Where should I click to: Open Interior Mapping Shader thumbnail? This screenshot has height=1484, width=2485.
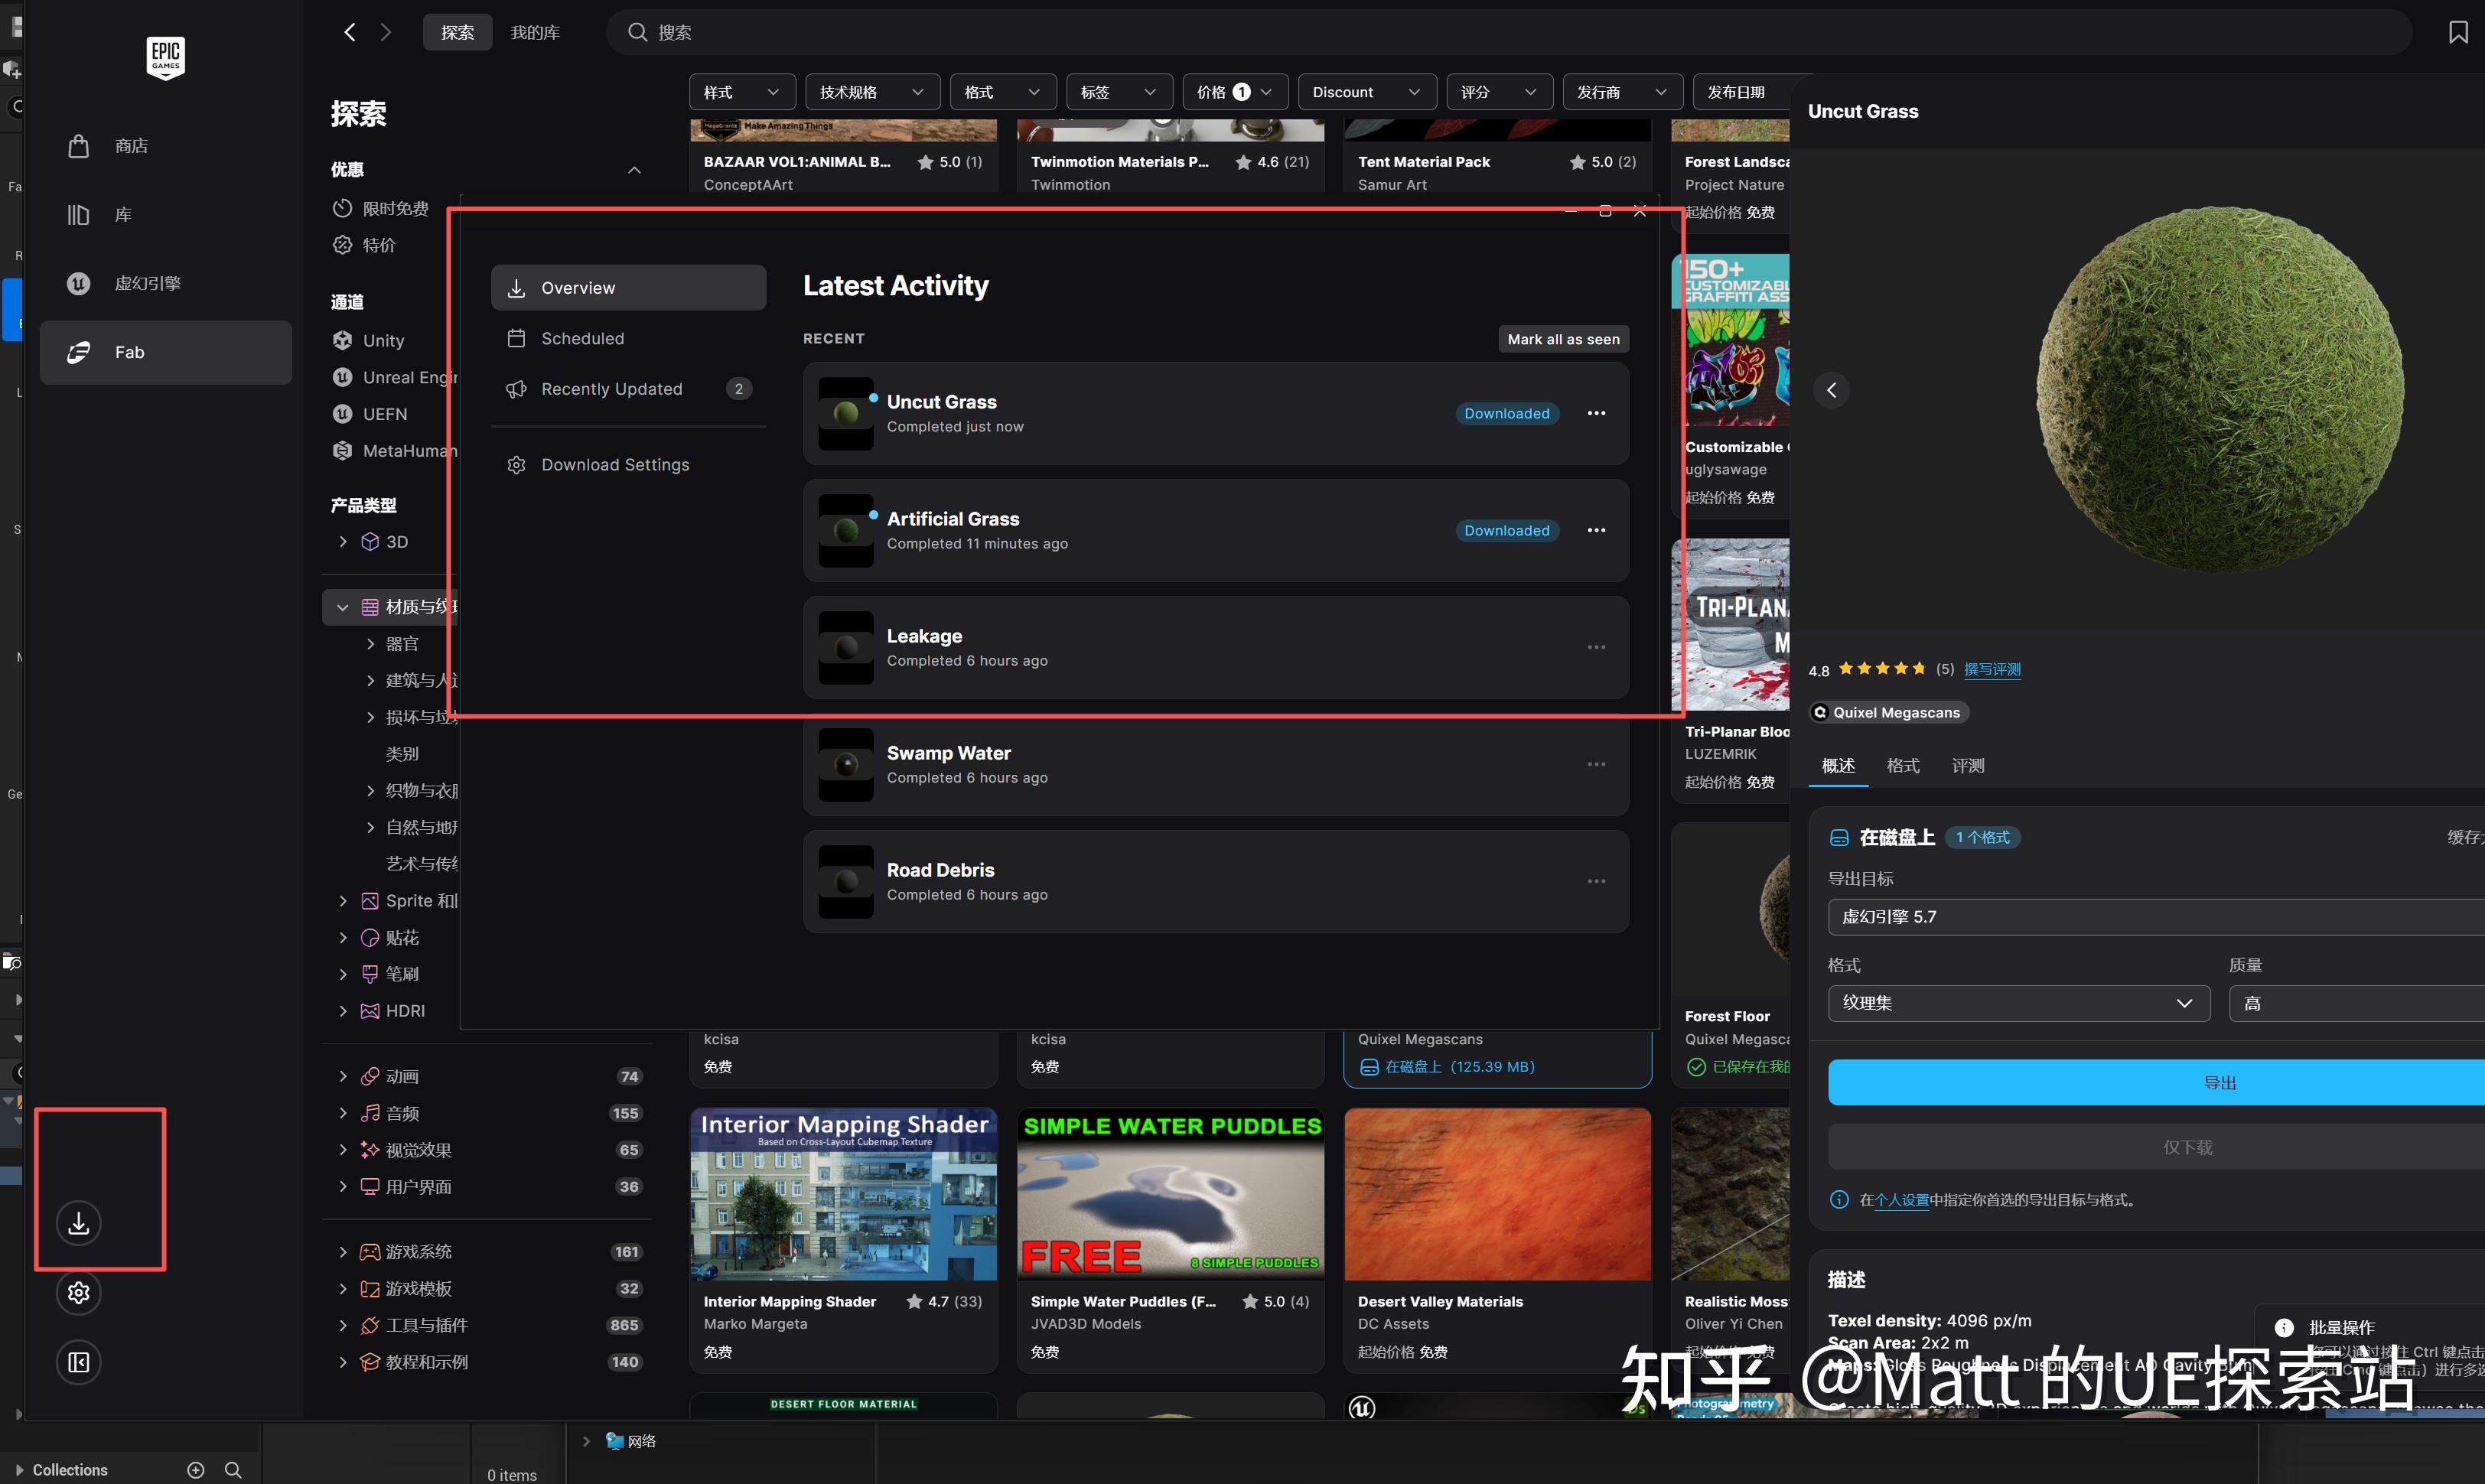tap(843, 1194)
